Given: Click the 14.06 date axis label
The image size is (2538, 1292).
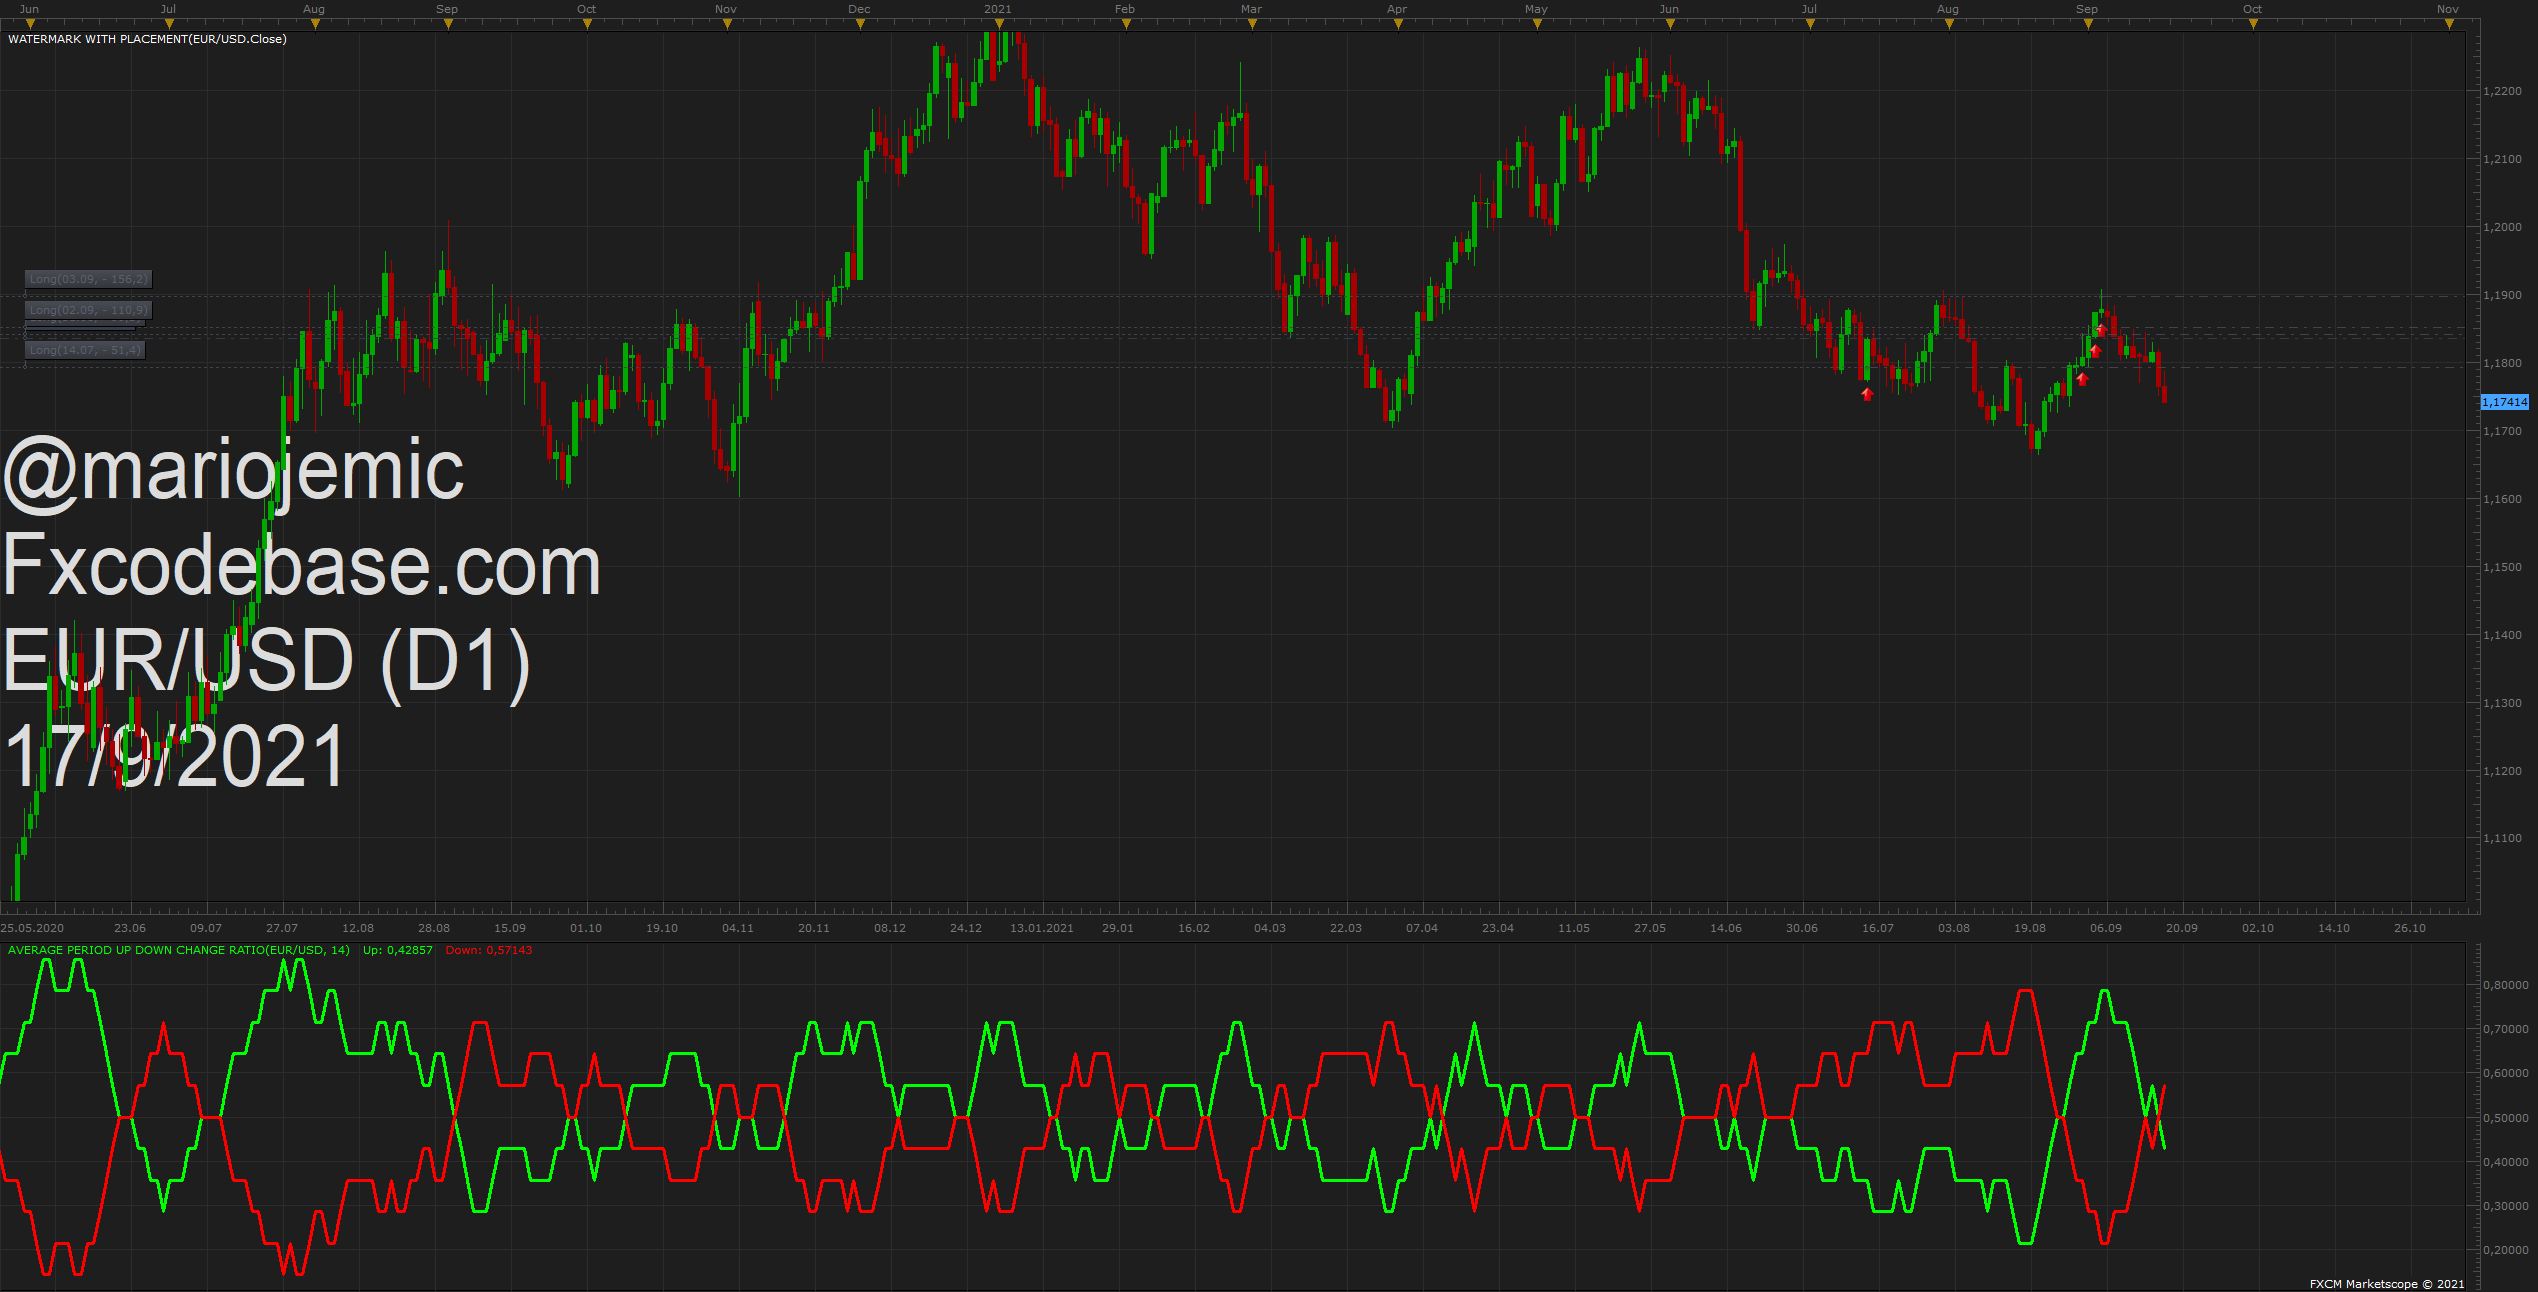Looking at the screenshot, I should click(x=1726, y=928).
